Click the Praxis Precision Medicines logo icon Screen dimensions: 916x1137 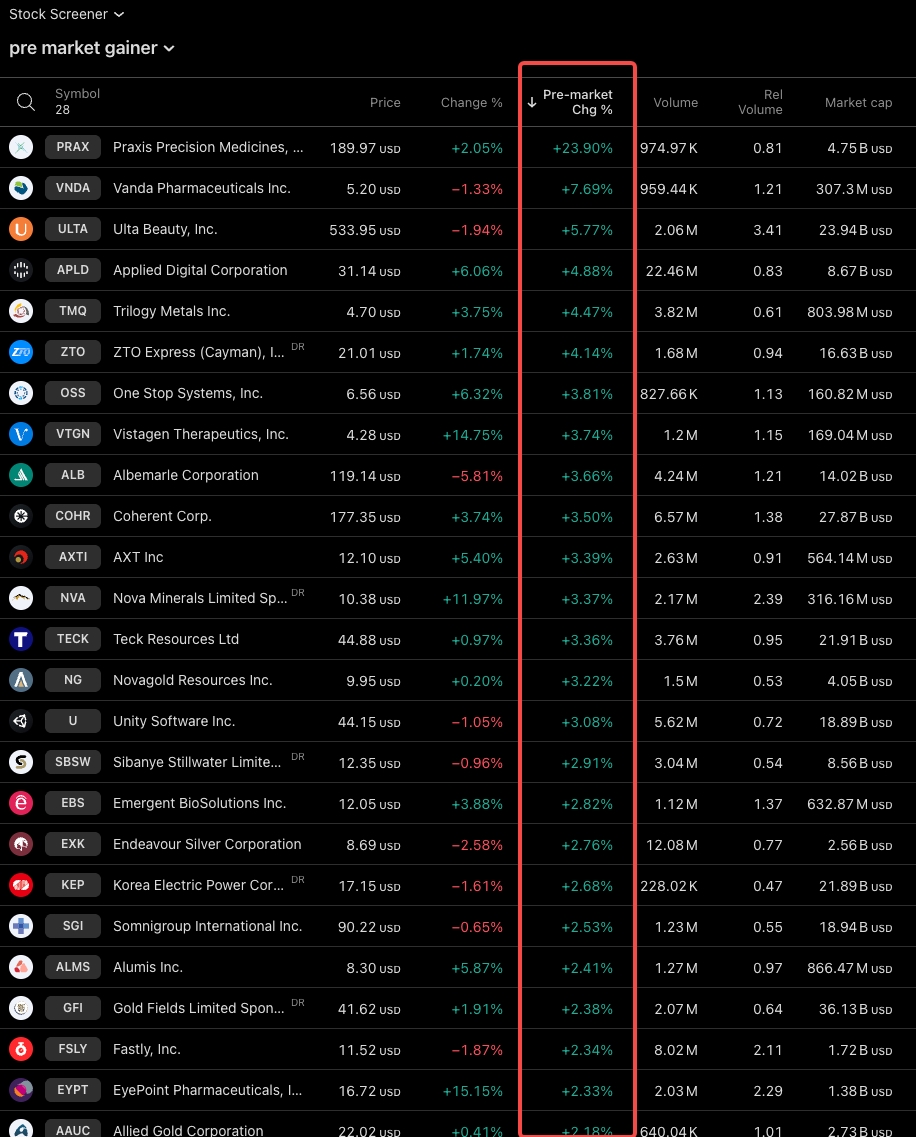pos(21,147)
